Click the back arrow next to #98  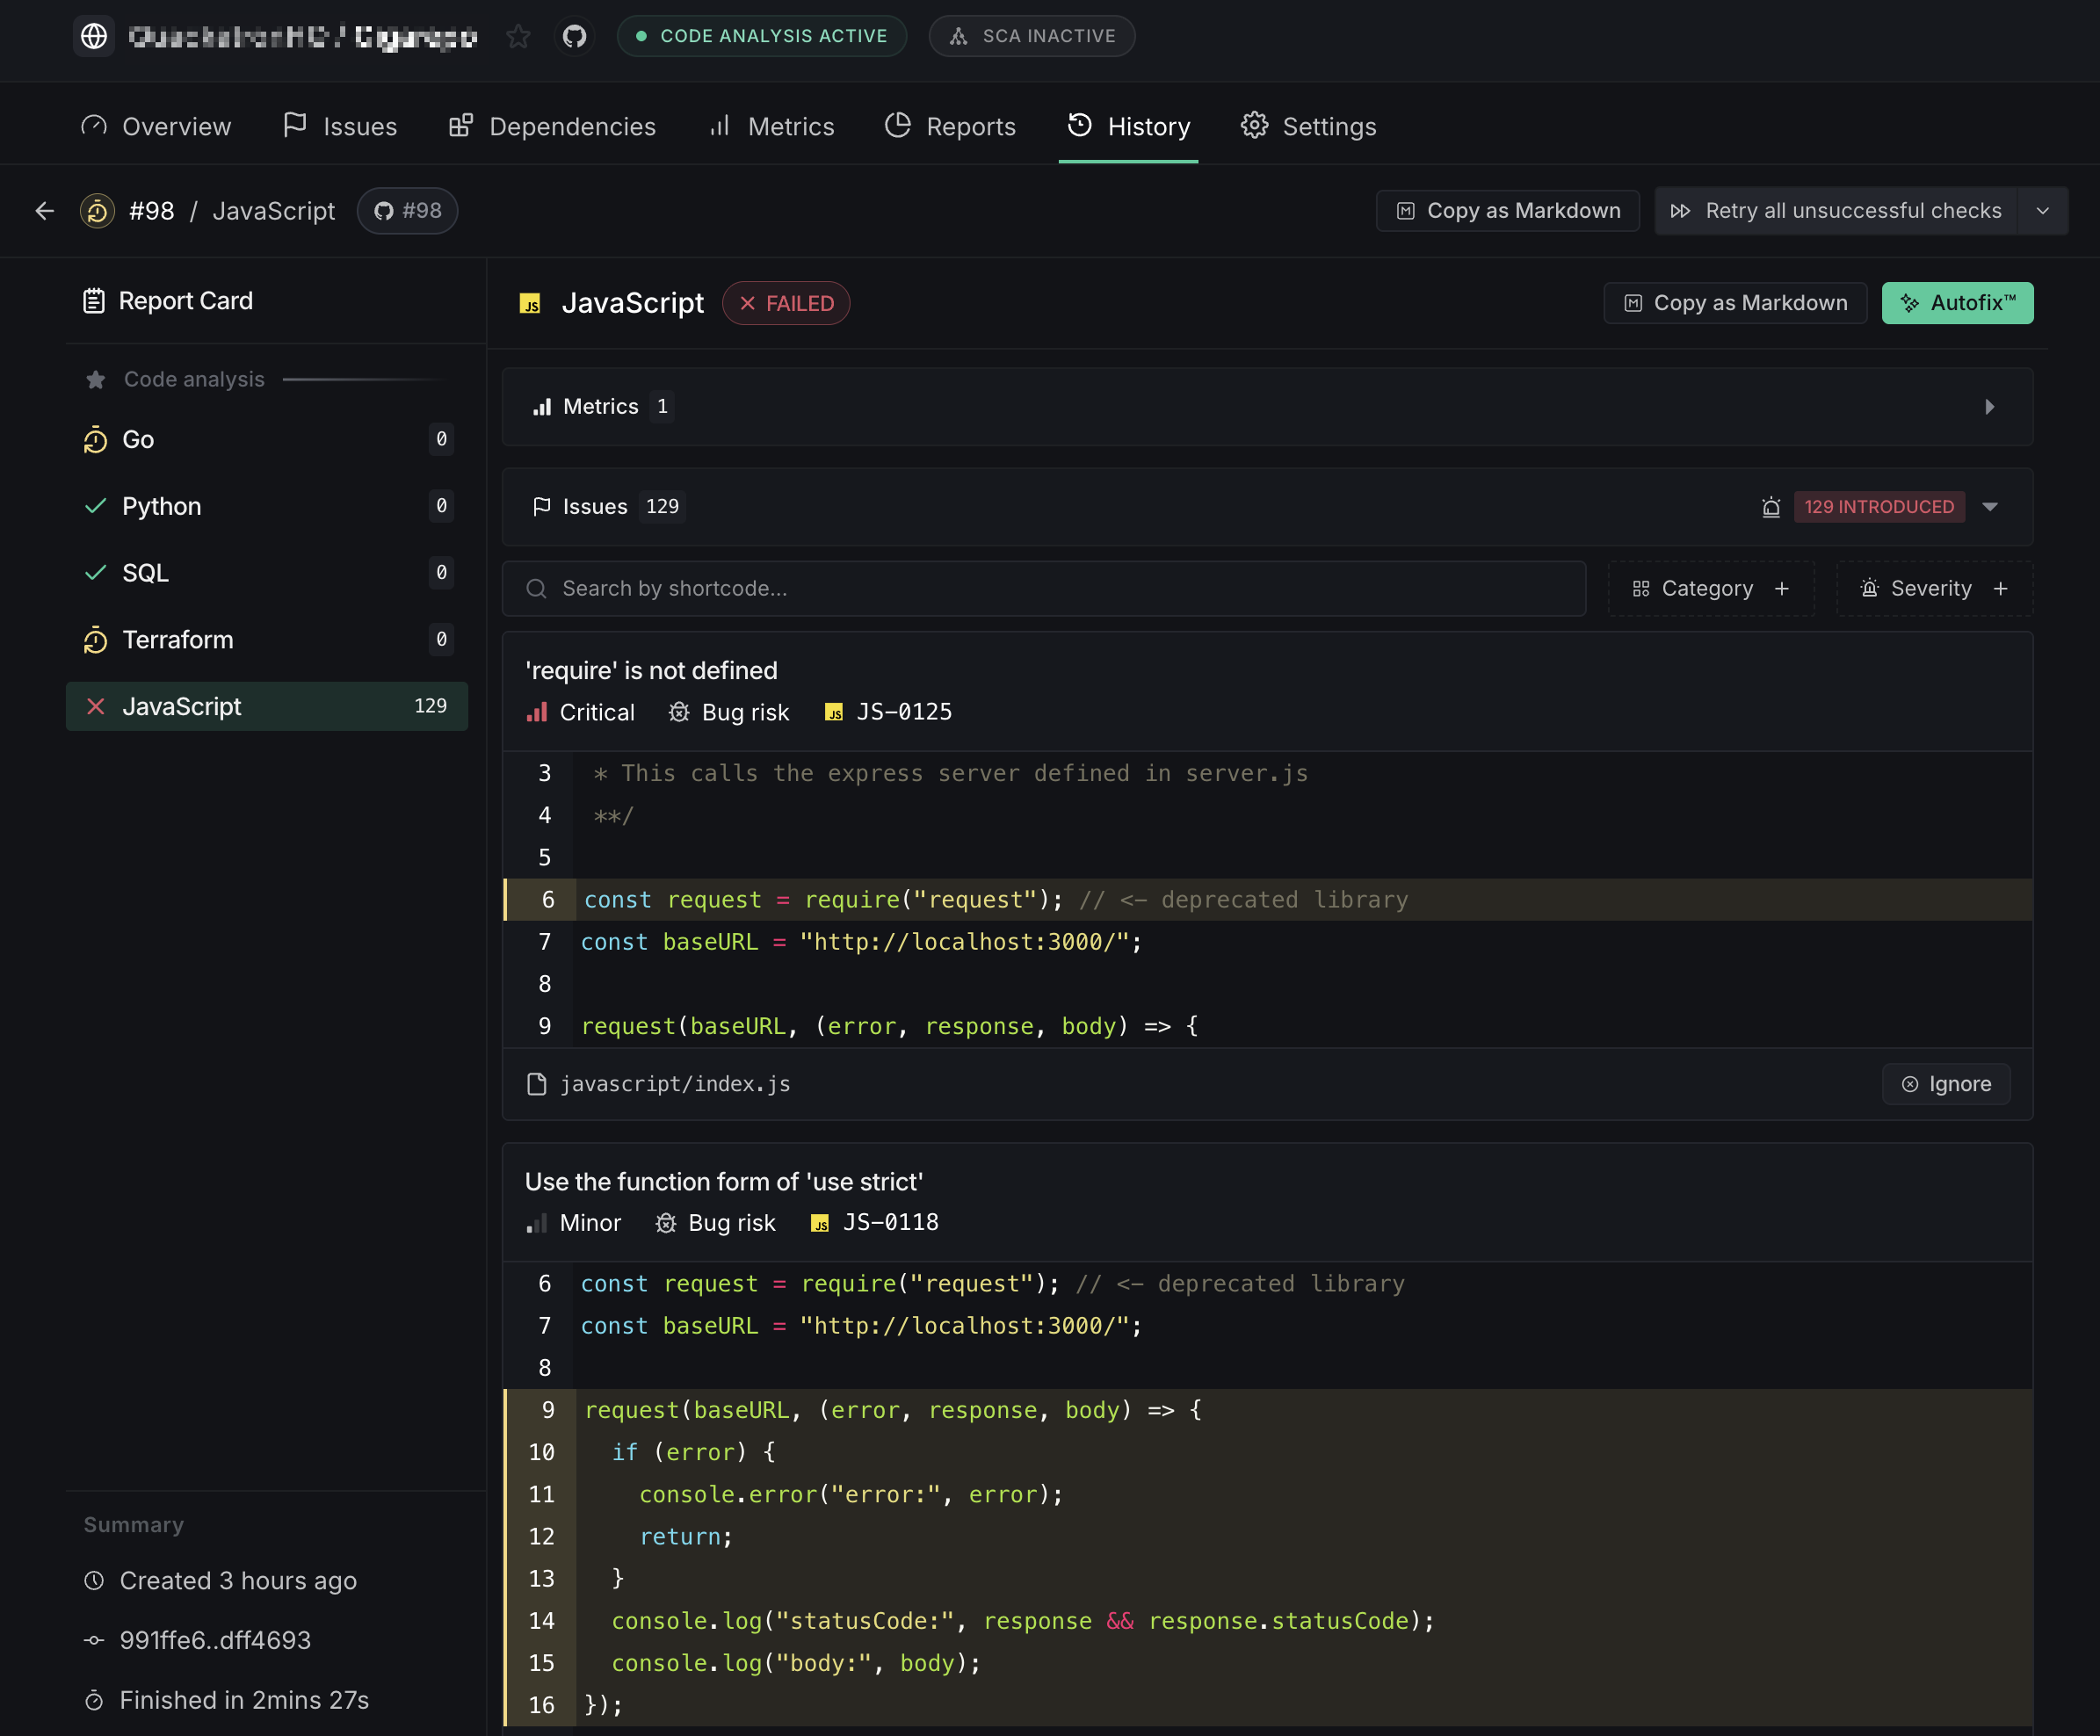pos(44,211)
